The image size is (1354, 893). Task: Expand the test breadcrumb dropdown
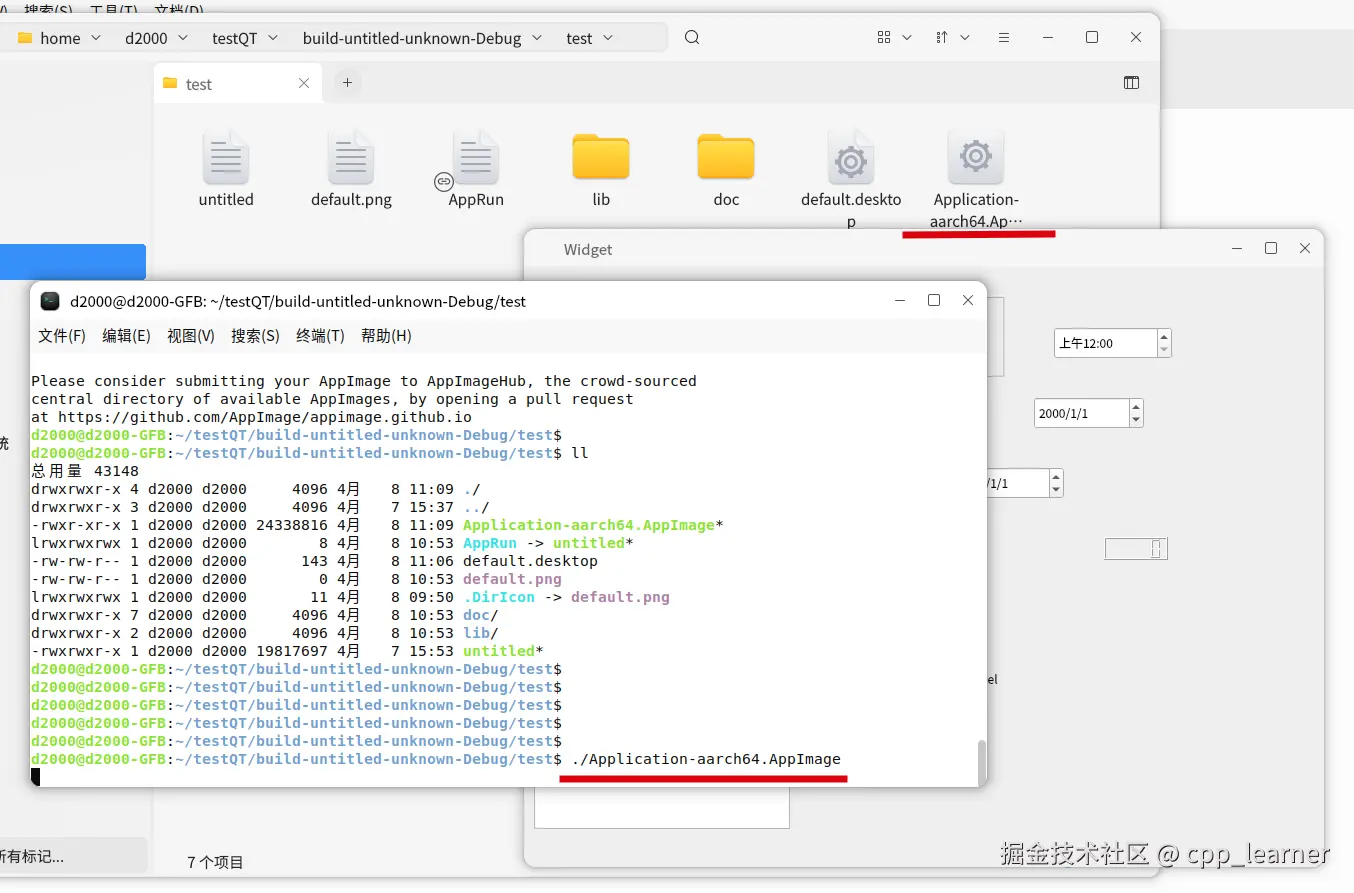click(x=608, y=38)
